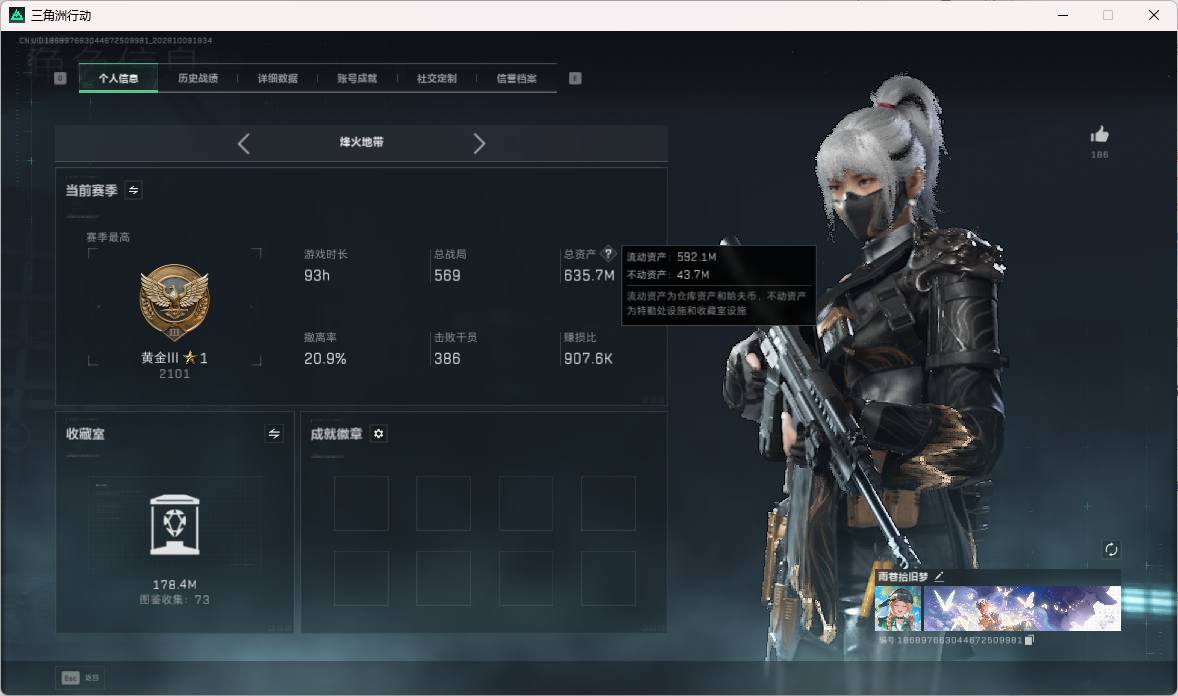Copy the player ID number with the copy icon
Viewport: 1178px width, 696px height.
1029,640
